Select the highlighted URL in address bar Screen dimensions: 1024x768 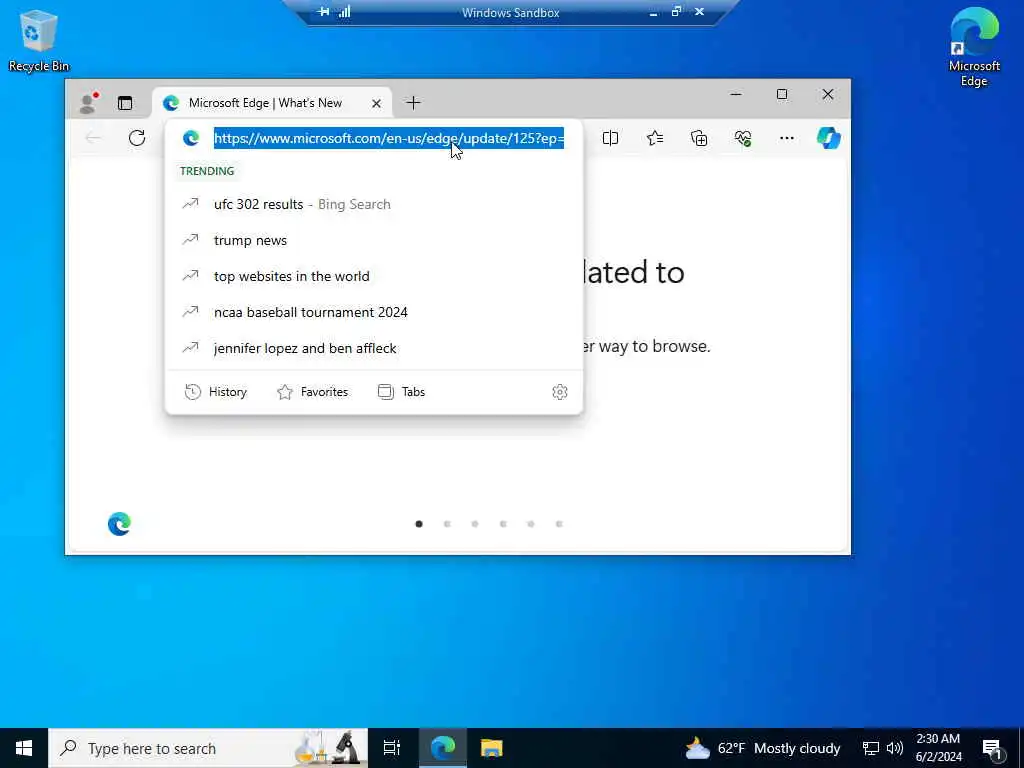pos(389,138)
